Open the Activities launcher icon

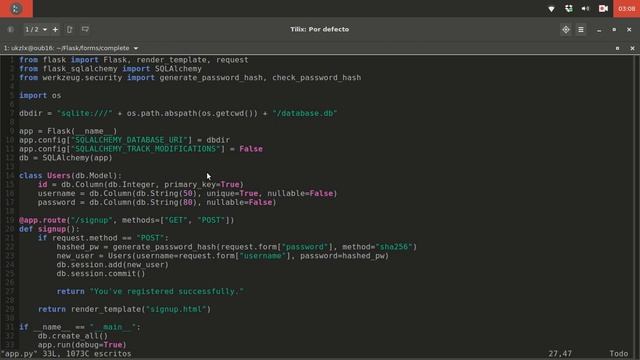pyautogui.click(x=16, y=9)
